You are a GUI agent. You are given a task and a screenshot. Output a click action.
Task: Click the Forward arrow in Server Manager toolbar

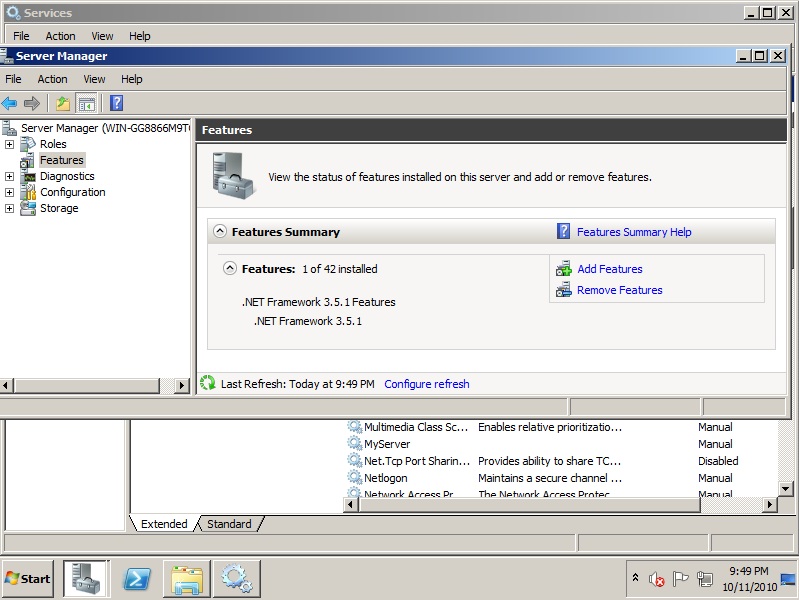(x=32, y=103)
